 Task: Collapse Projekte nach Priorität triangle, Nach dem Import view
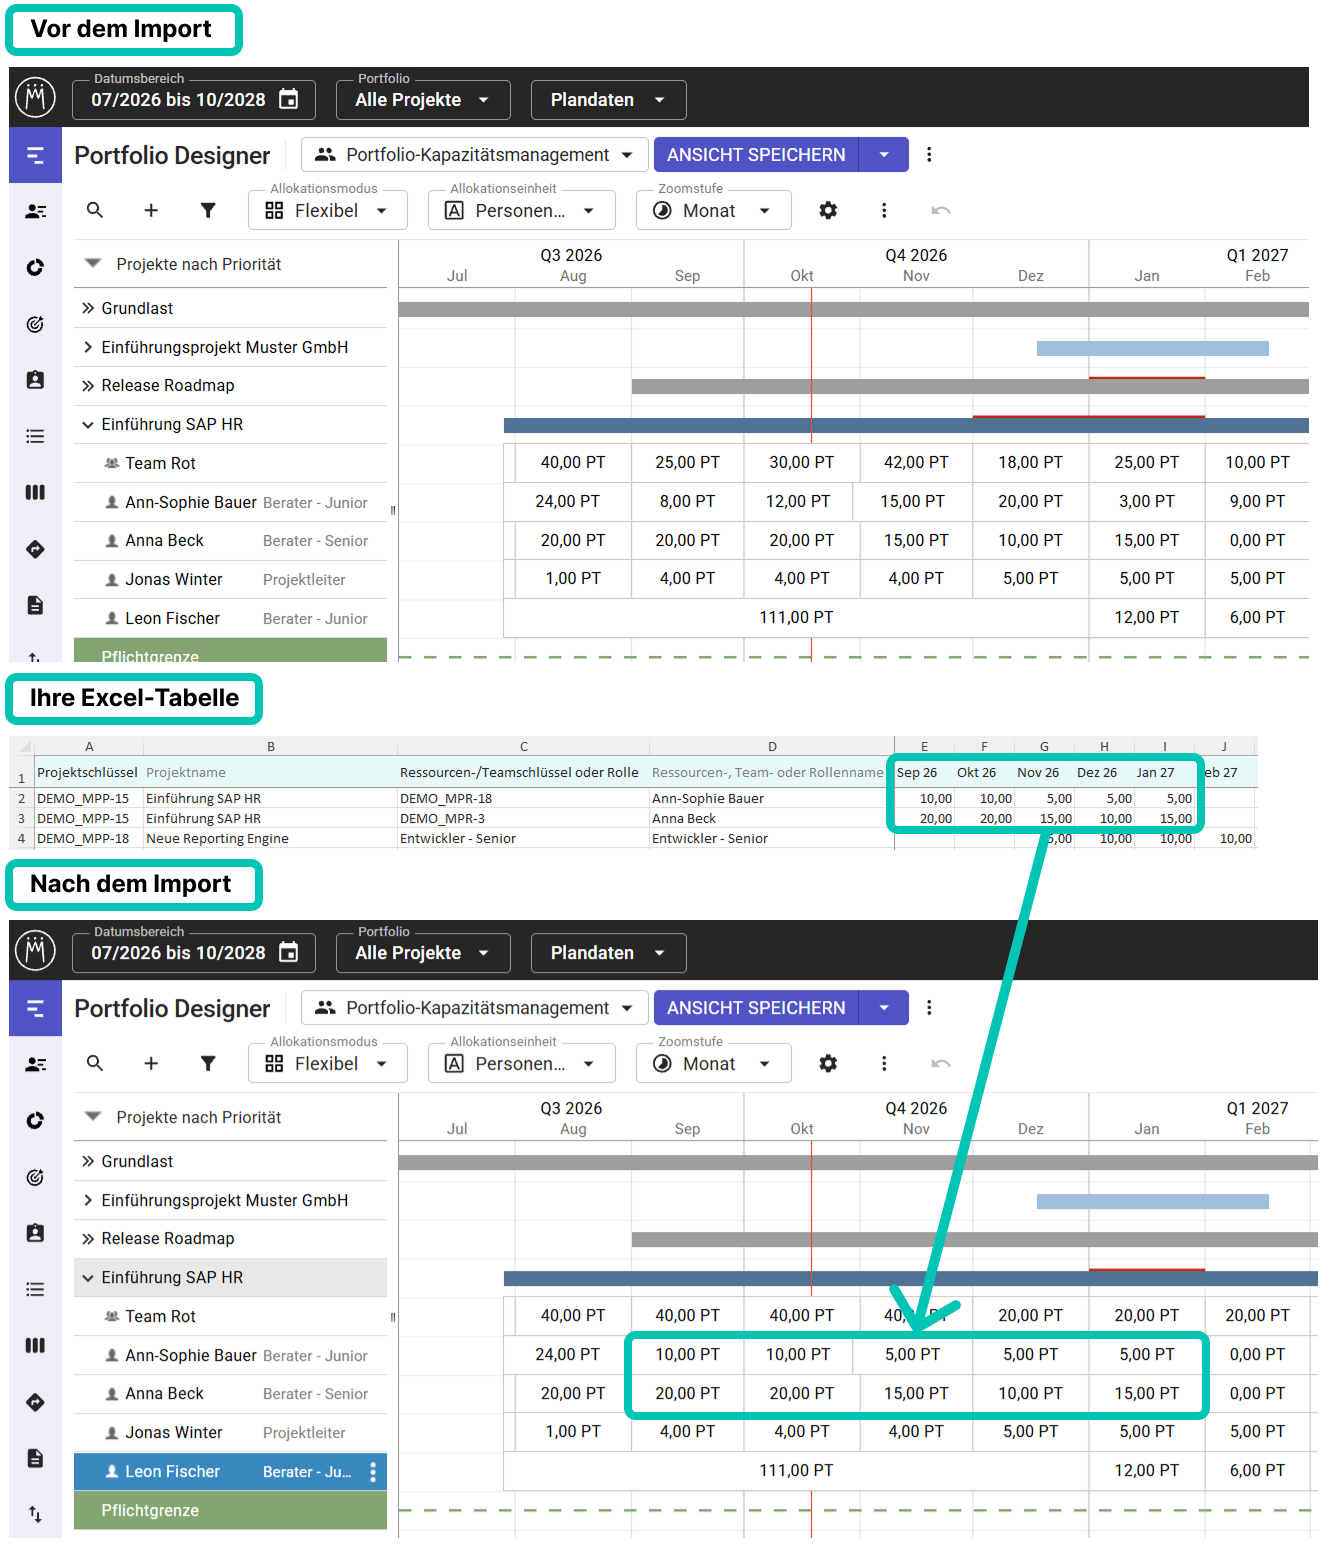pyautogui.click(x=93, y=1116)
